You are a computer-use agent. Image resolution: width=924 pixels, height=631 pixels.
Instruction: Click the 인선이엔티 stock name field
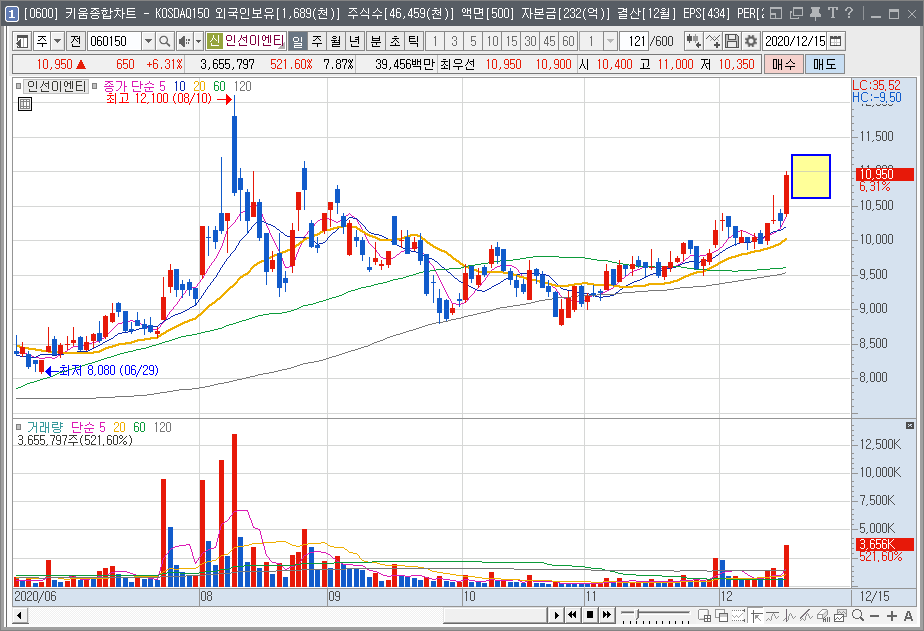(255, 41)
